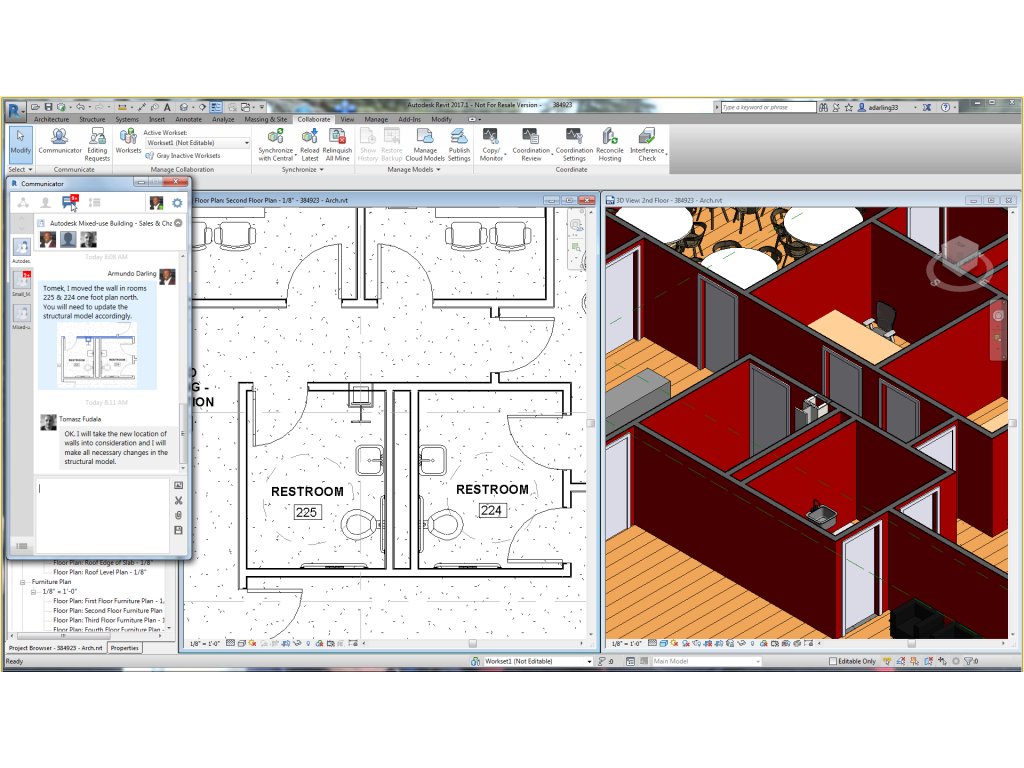Click the 1/8" = 1'-0" scale in floor plan view
The image size is (1024, 768).
tap(204, 643)
